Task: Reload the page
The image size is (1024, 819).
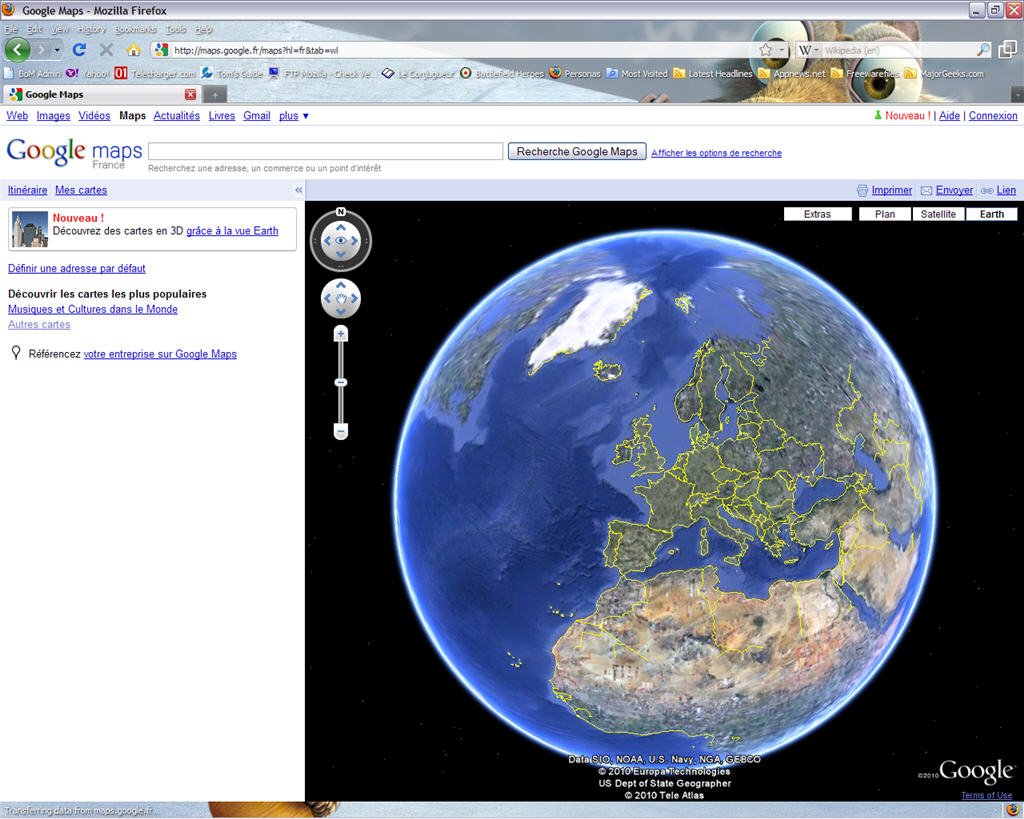Action: click(80, 50)
